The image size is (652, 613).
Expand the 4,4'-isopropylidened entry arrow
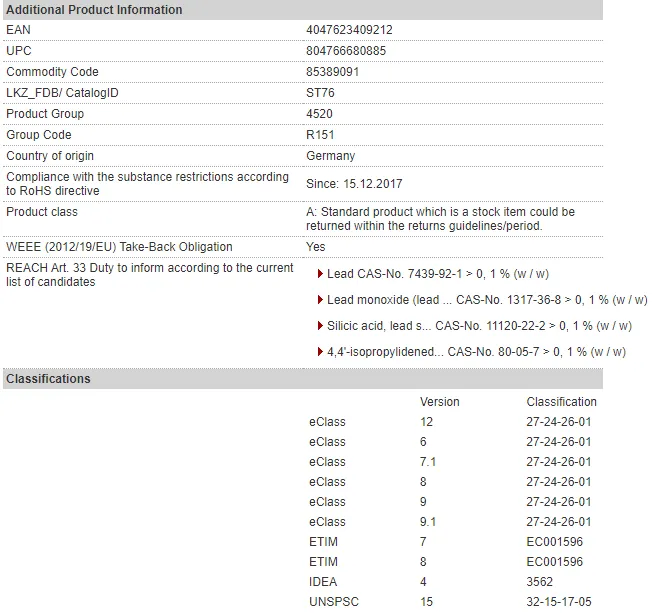pyautogui.click(x=320, y=352)
